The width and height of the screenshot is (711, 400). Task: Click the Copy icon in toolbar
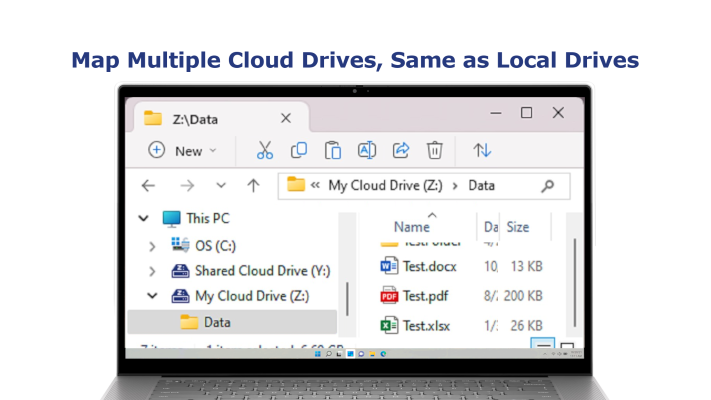298,150
